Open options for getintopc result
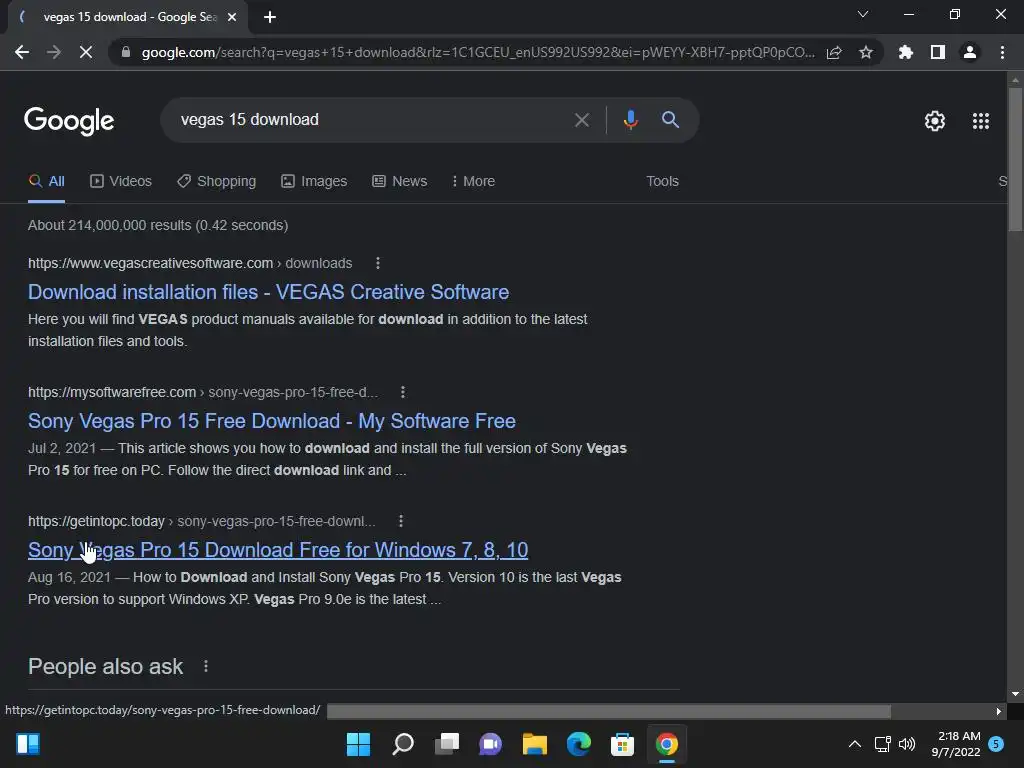The width and height of the screenshot is (1024, 768). [400, 521]
